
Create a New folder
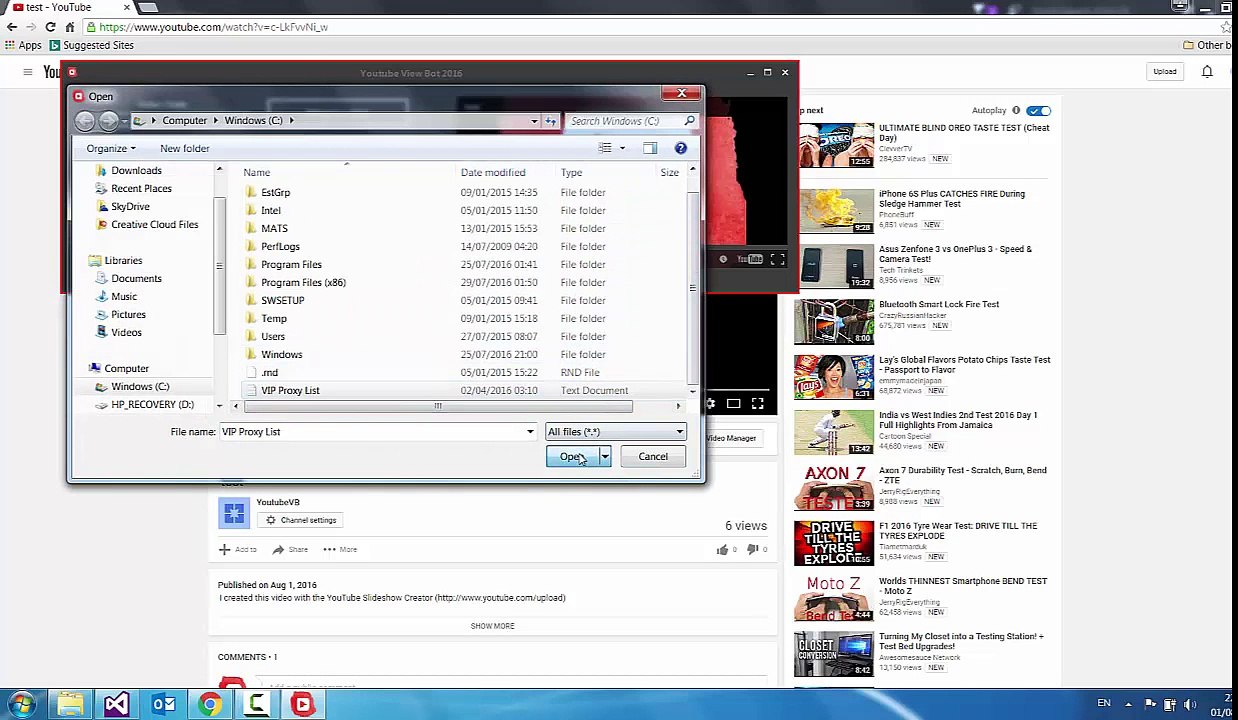(x=185, y=148)
